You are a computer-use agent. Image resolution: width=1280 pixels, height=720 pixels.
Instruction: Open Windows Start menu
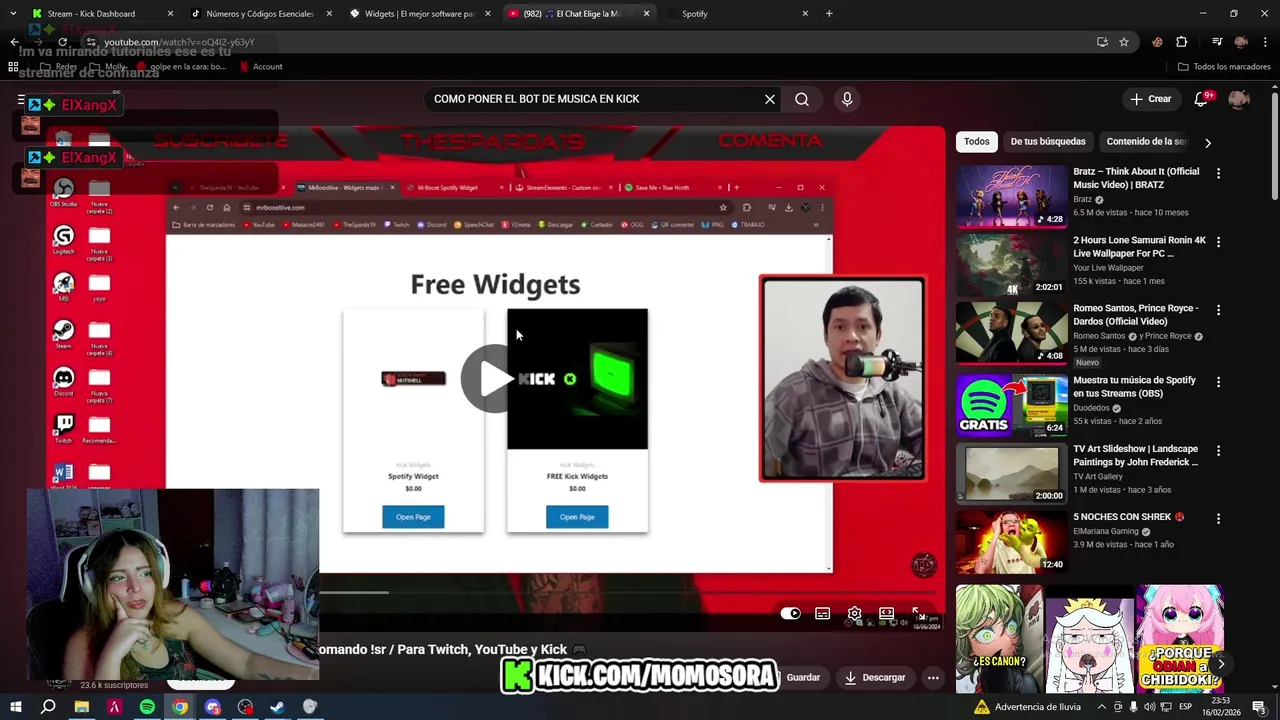16,707
